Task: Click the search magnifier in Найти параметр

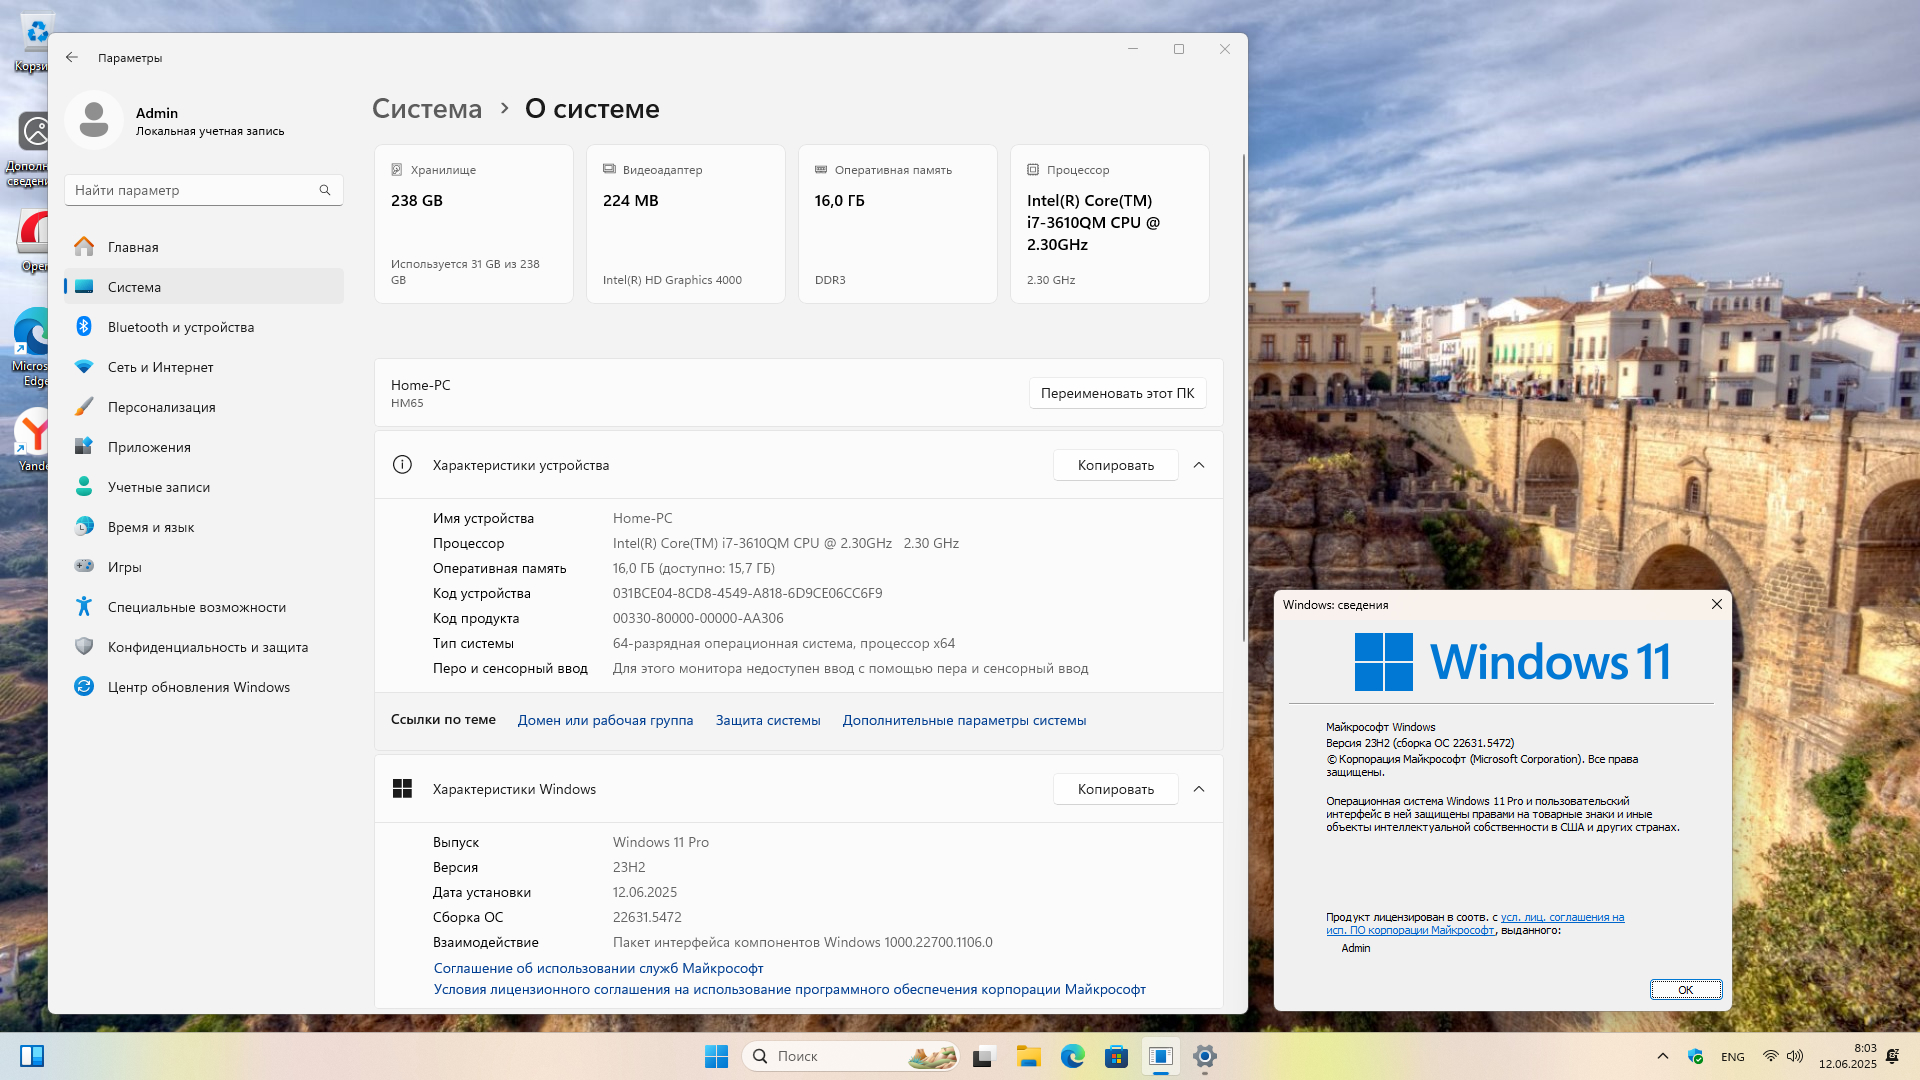Action: [x=325, y=190]
